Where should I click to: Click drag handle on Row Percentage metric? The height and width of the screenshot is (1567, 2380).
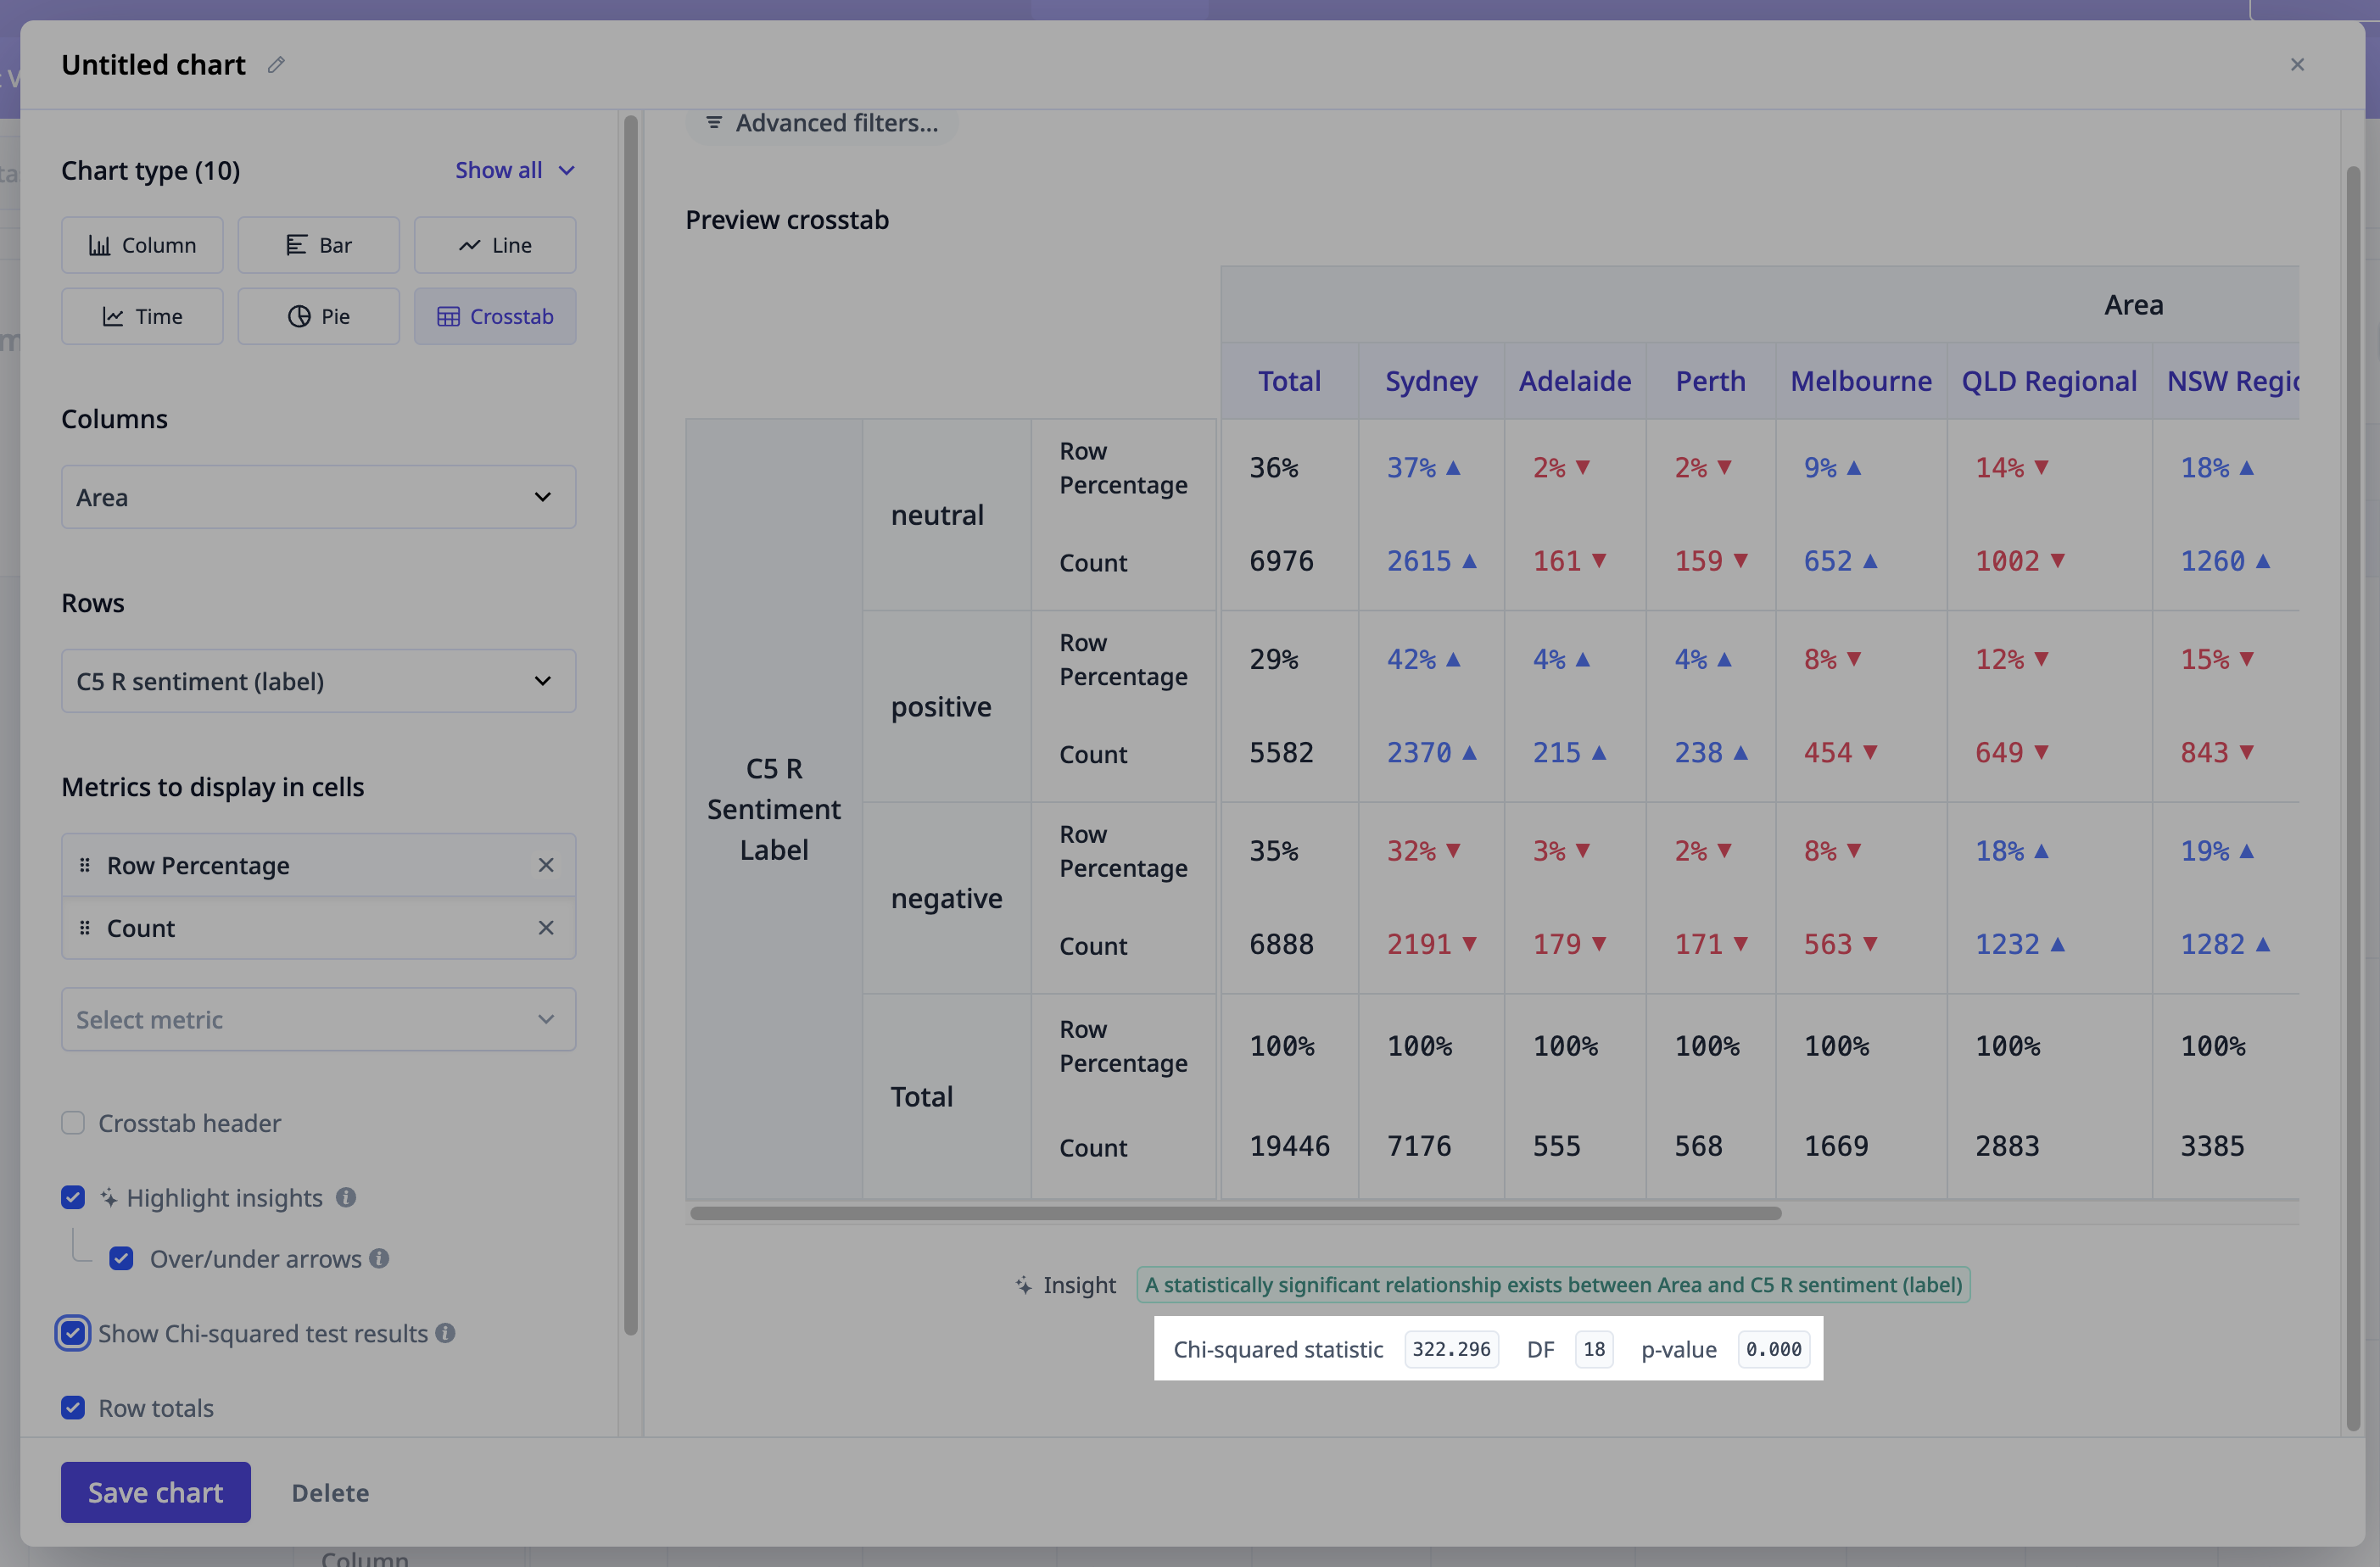pos(85,865)
